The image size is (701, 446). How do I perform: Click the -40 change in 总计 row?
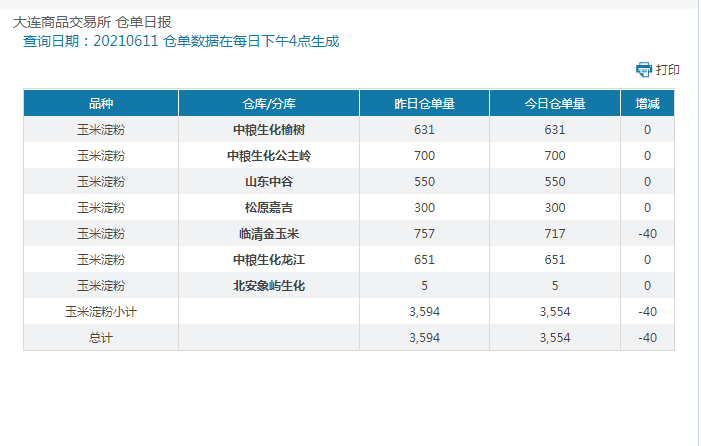pos(647,337)
